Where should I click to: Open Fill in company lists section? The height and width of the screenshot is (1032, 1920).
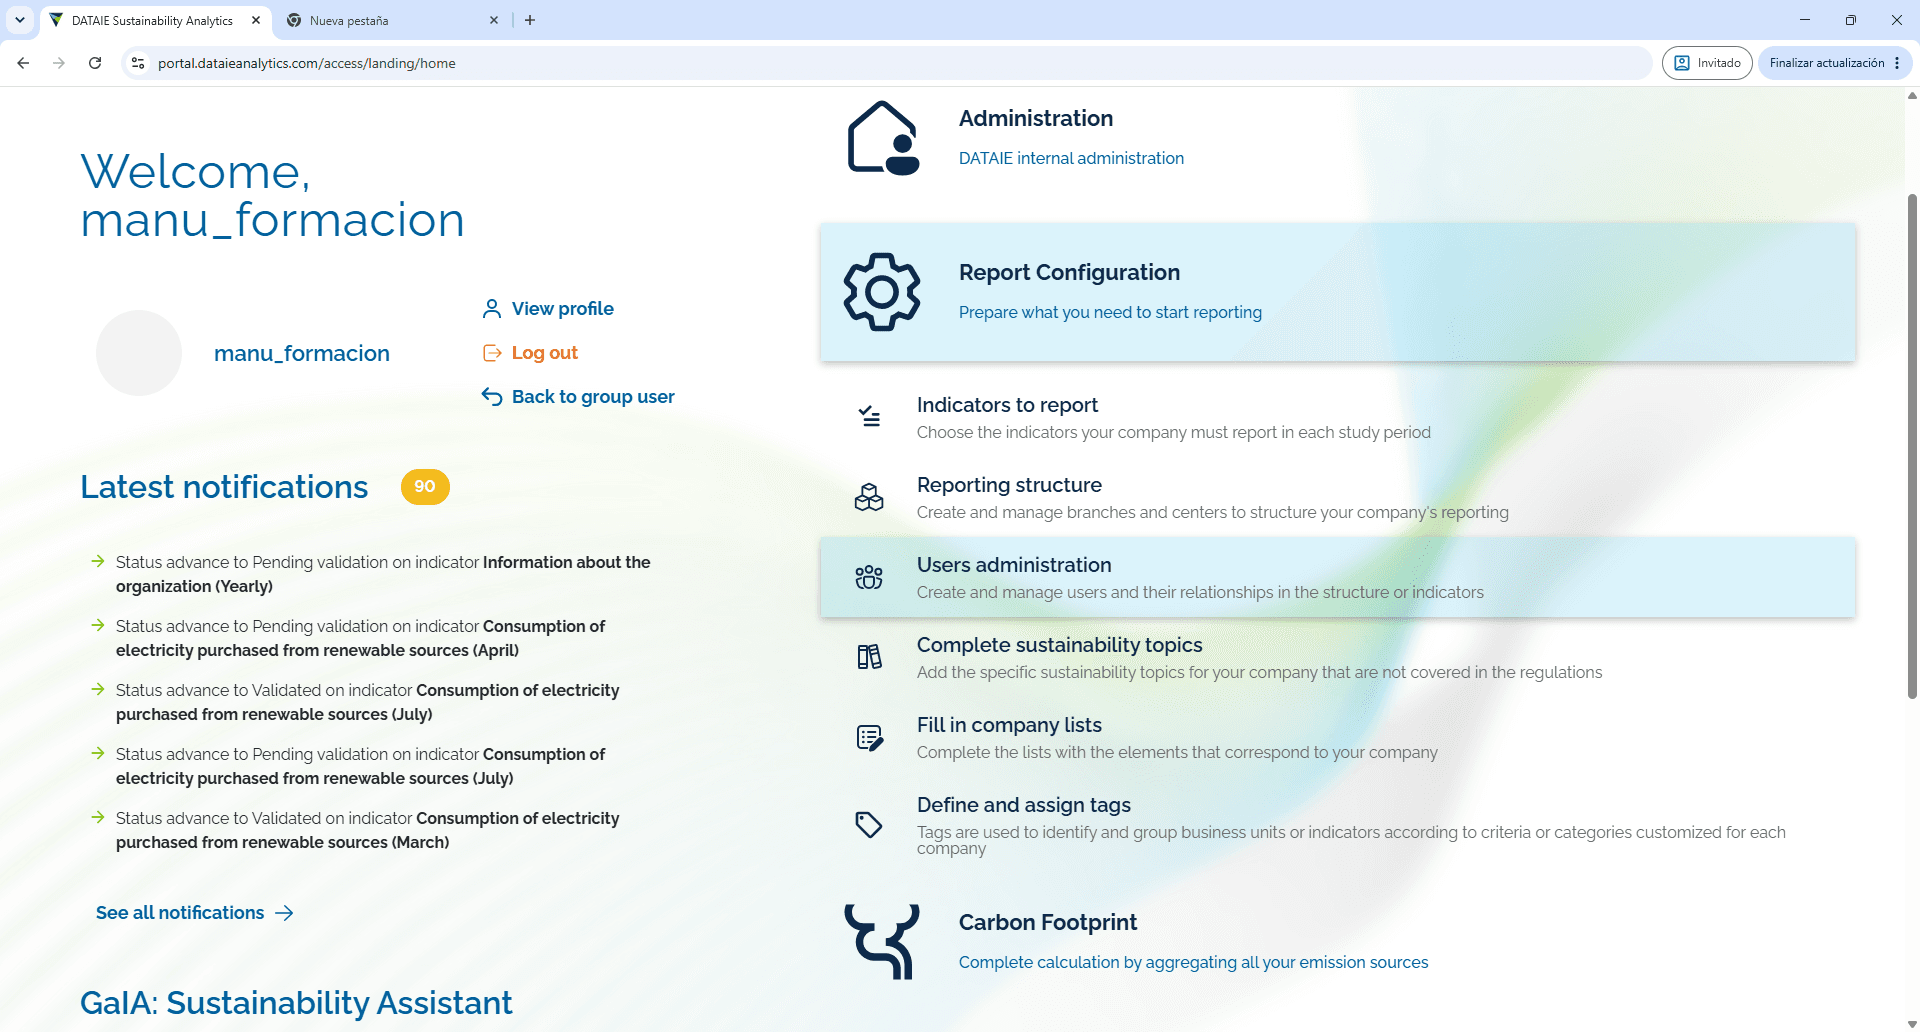click(1338, 737)
